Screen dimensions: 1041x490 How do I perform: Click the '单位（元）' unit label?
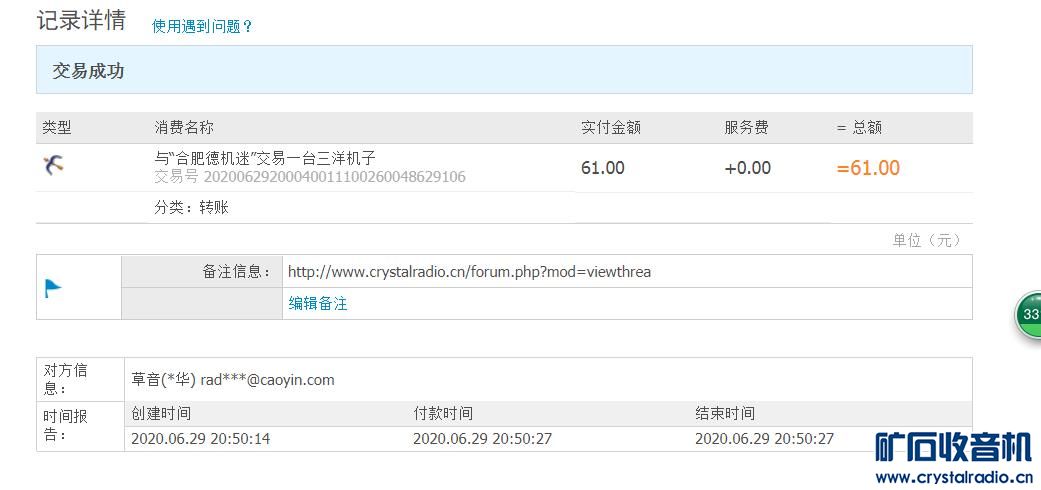926,240
